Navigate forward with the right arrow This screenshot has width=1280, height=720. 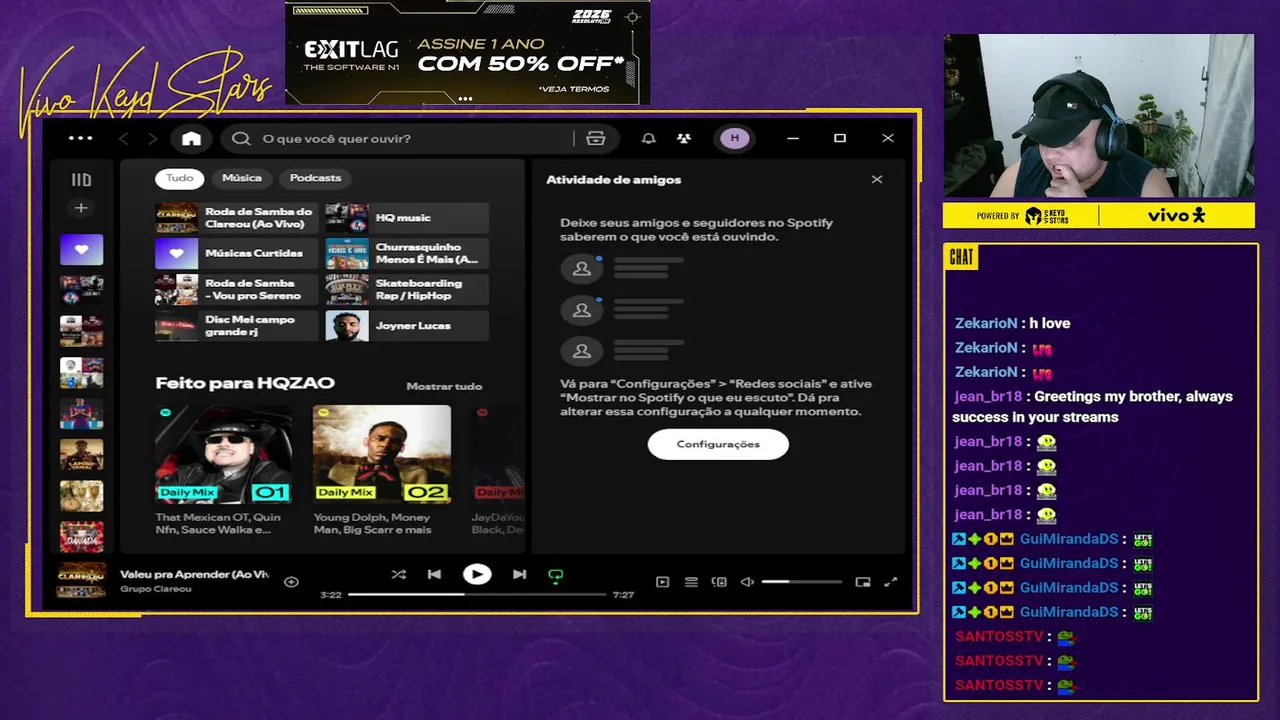pyautogui.click(x=152, y=138)
